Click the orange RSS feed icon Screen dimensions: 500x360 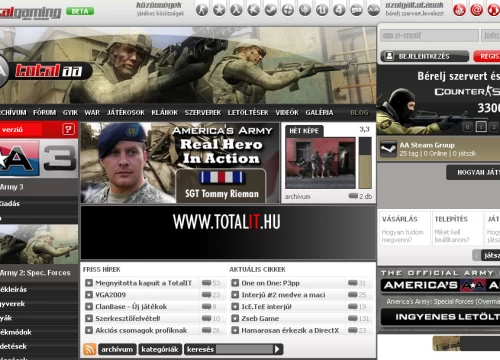point(89,349)
